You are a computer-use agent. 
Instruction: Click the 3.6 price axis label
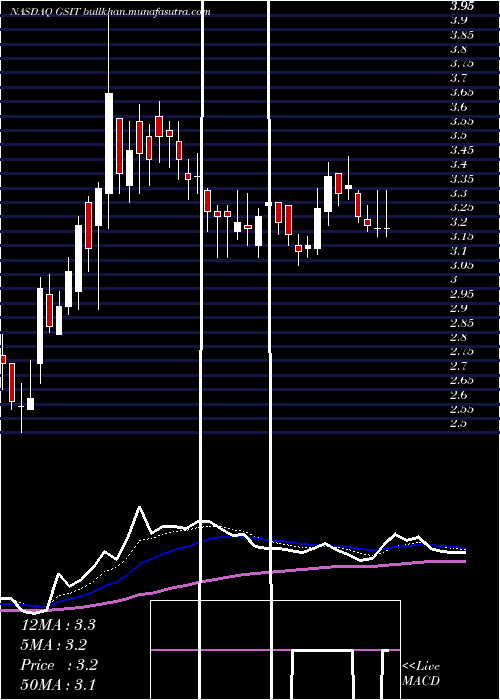point(459,107)
